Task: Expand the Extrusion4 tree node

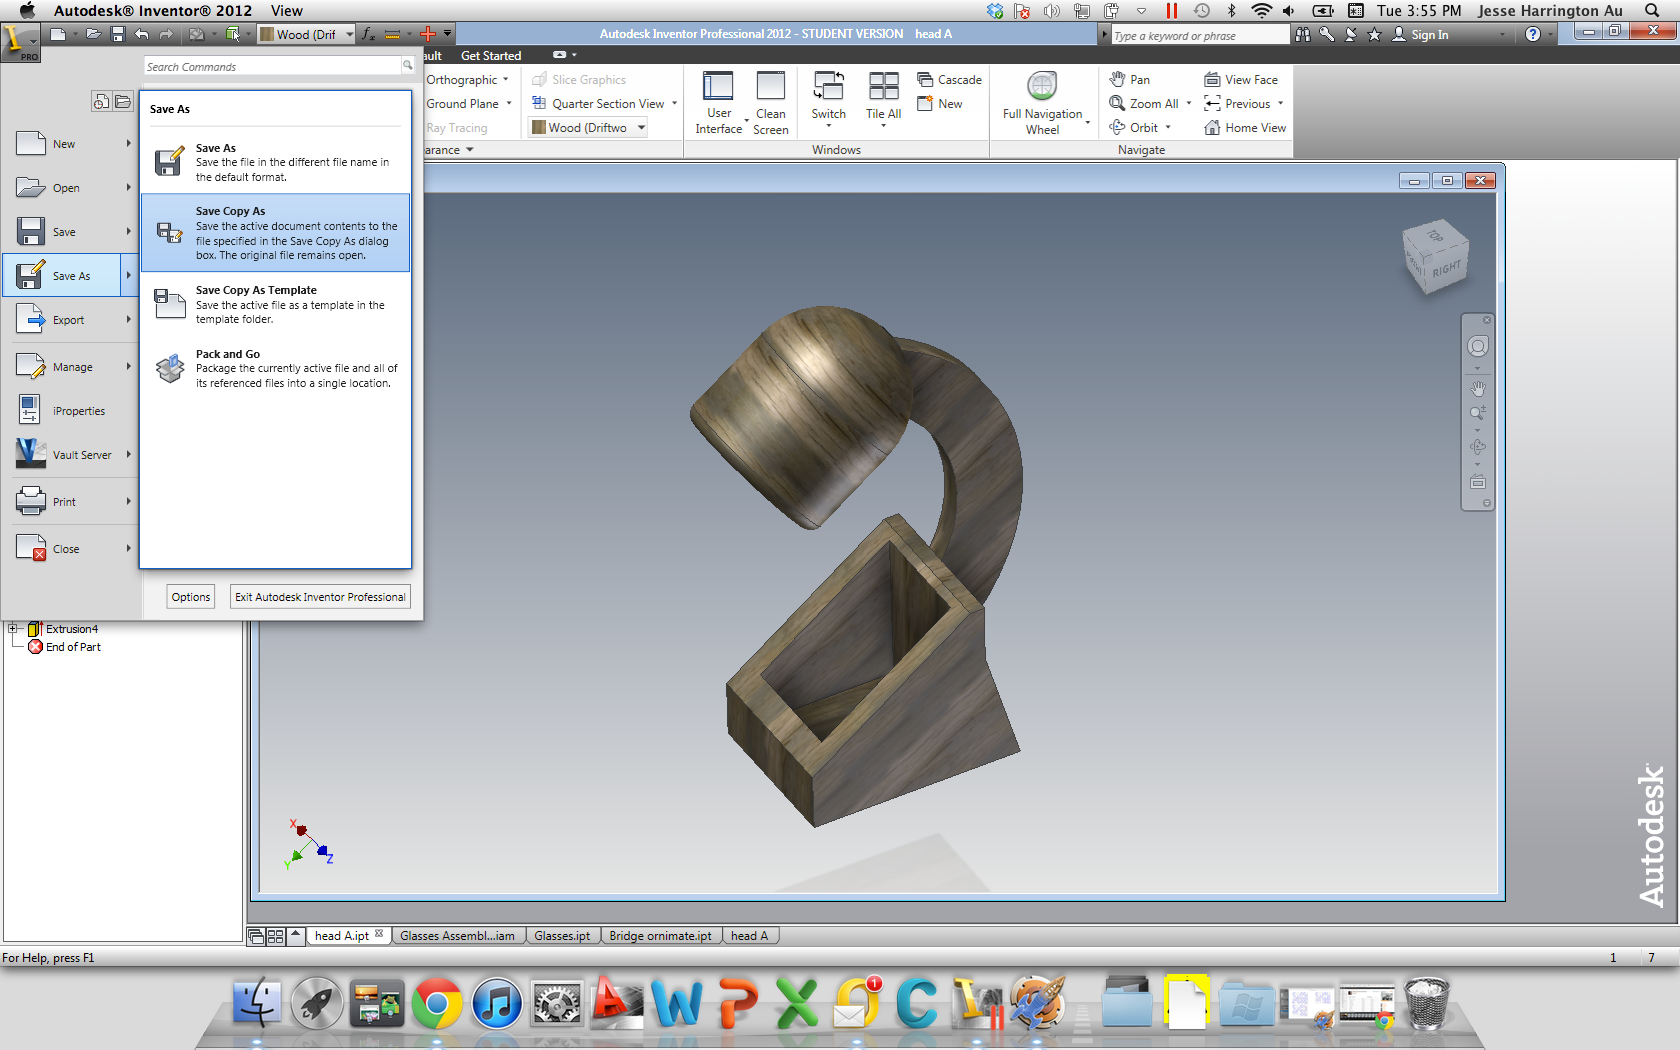Action: click(14, 629)
